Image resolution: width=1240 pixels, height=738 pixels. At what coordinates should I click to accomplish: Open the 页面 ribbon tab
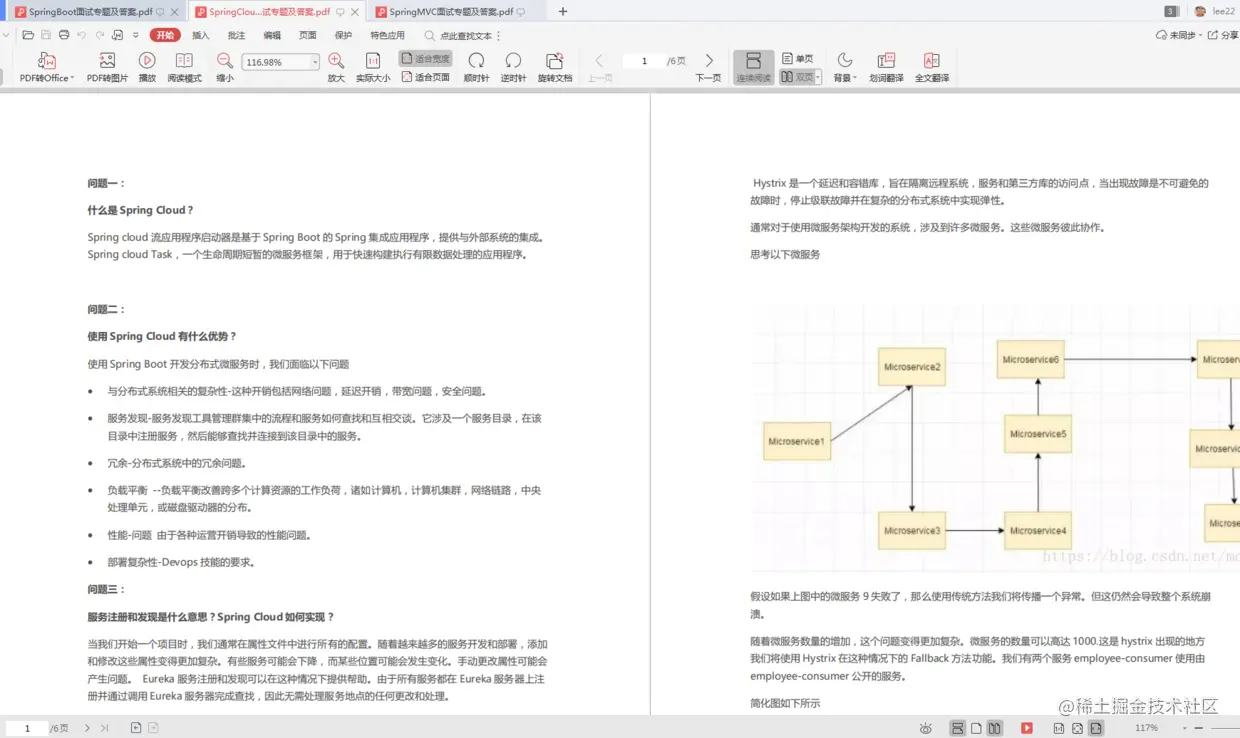click(x=308, y=35)
